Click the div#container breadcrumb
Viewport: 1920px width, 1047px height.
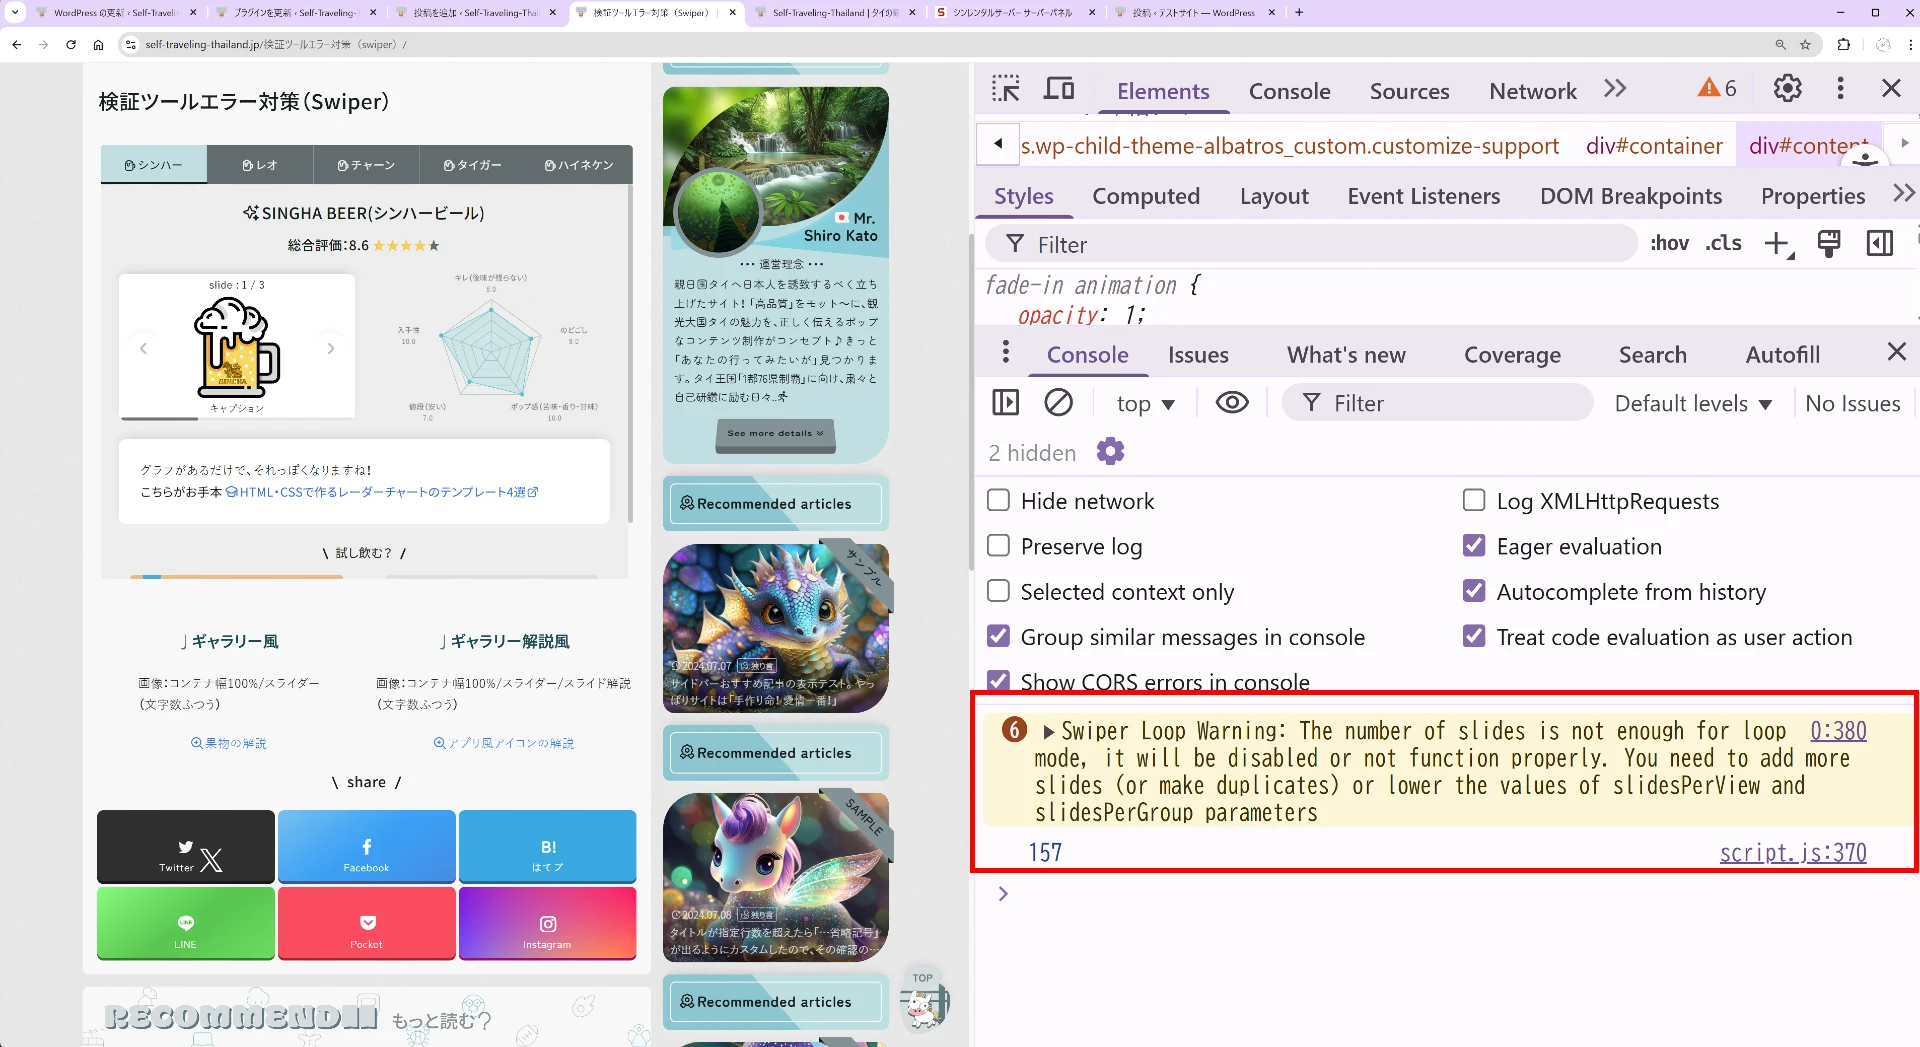coord(1654,146)
